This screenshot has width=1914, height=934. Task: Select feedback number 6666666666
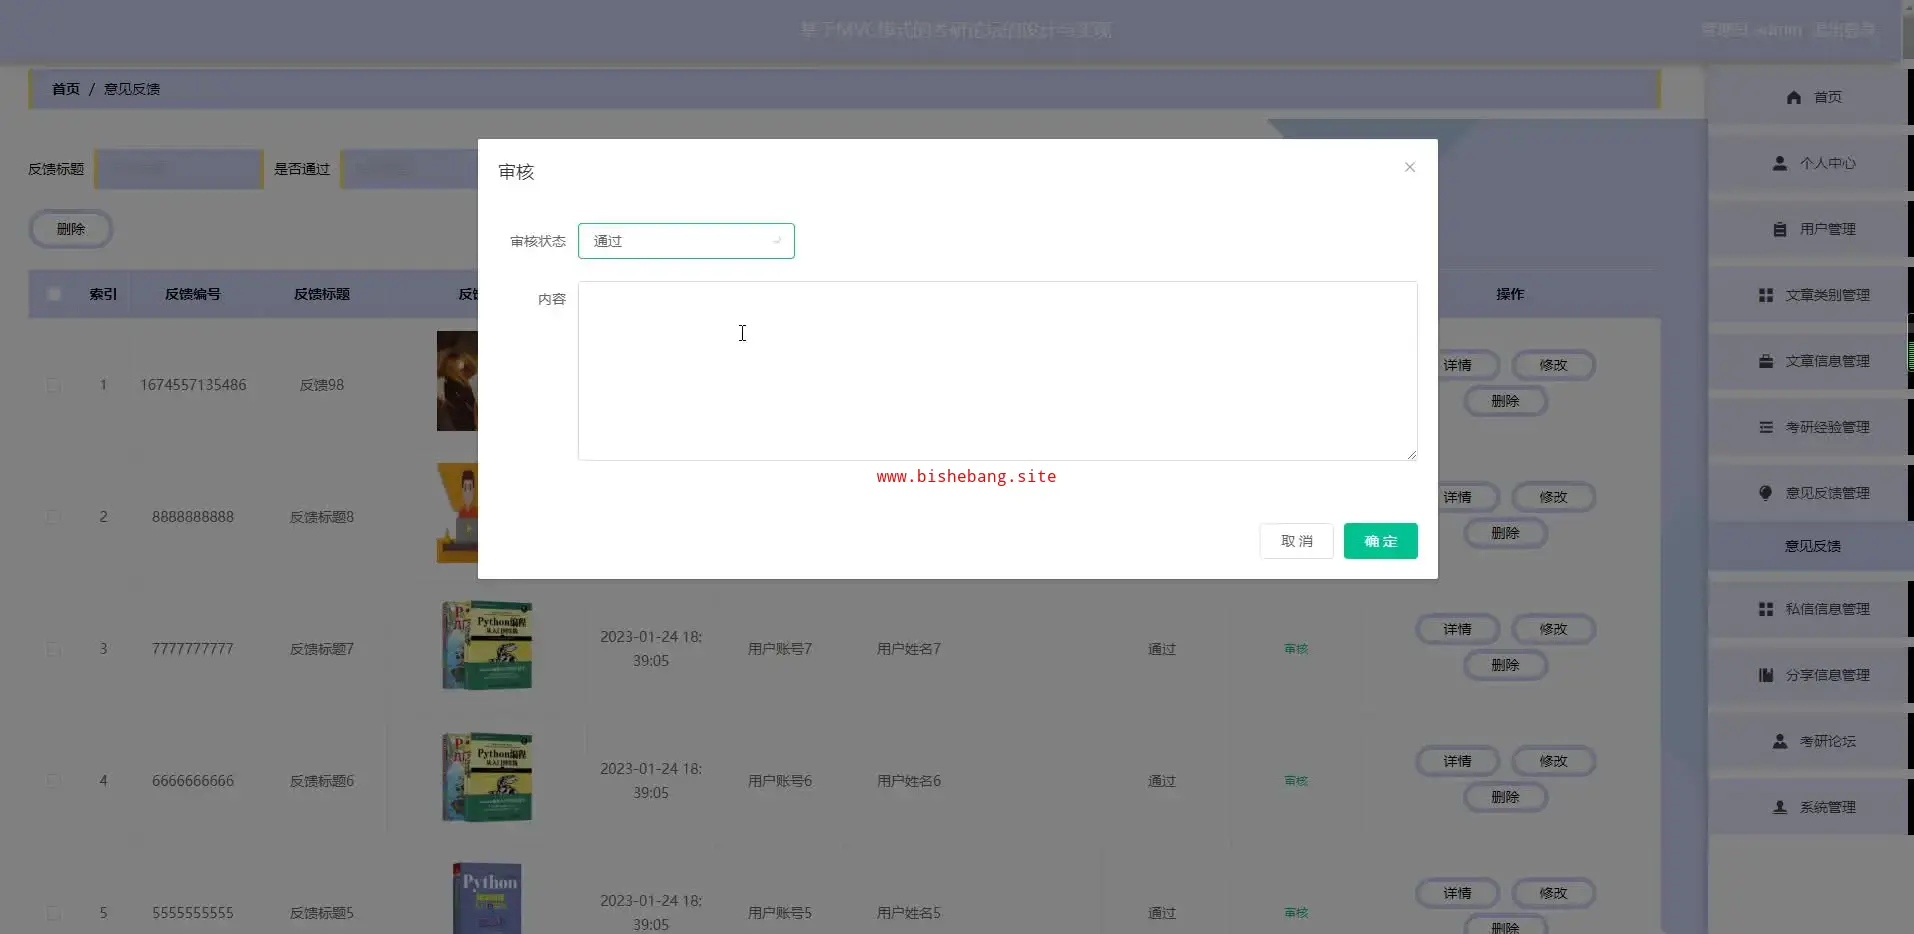[x=193, y=781]
